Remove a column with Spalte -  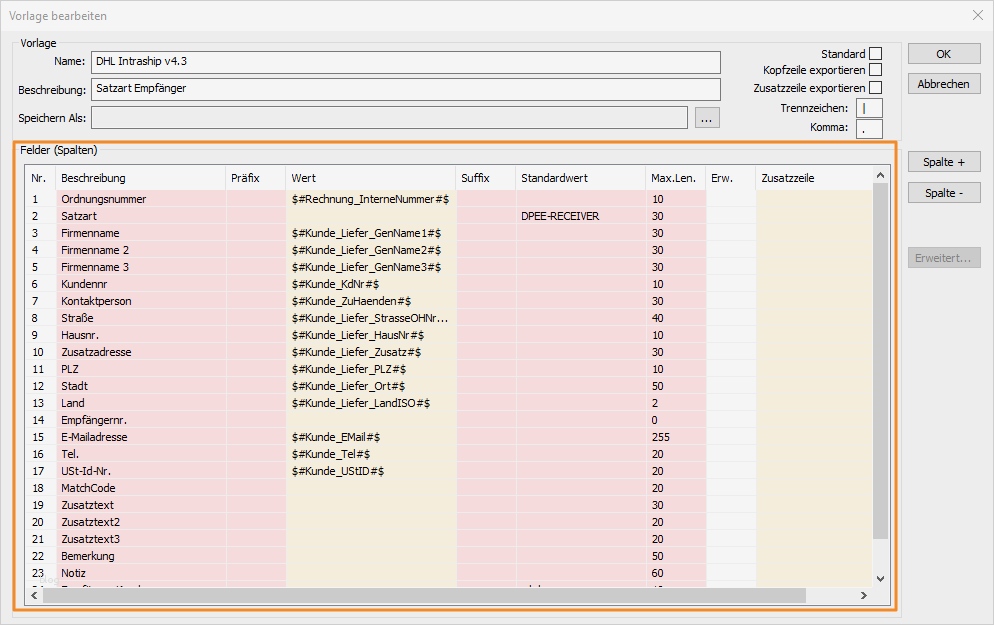point(943,193)
